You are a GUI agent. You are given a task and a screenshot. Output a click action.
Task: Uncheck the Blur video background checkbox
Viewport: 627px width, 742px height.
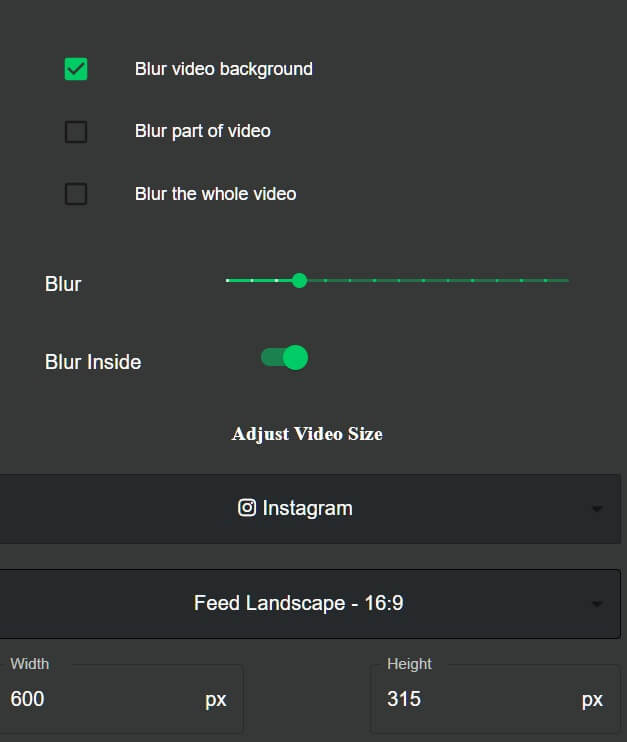click(x=76, y=69)
